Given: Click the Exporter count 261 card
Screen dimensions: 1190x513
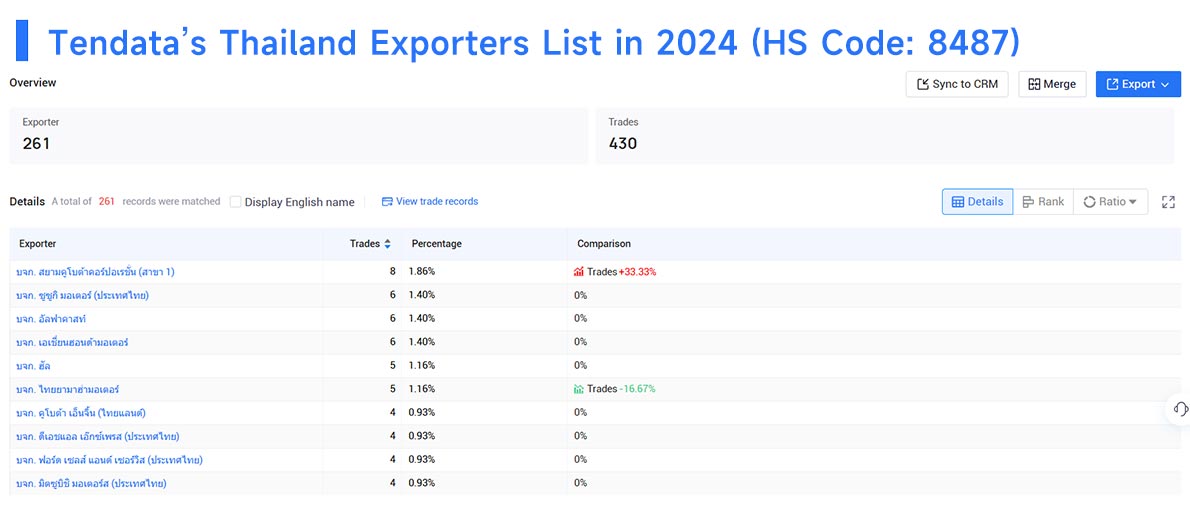Looking at the screenshot, I should point(298,135).
